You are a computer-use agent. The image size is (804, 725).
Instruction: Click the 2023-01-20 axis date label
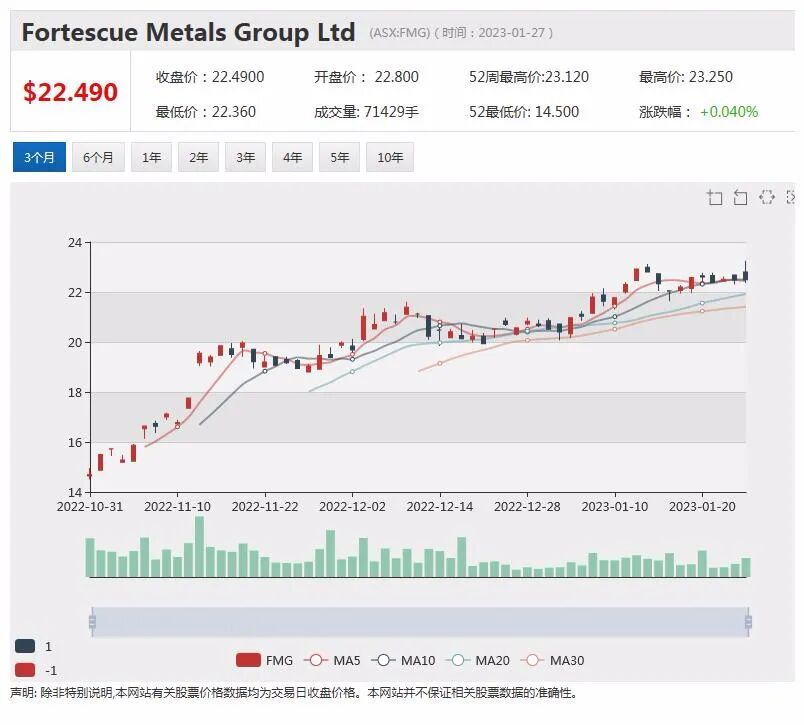tap(702, 507)
